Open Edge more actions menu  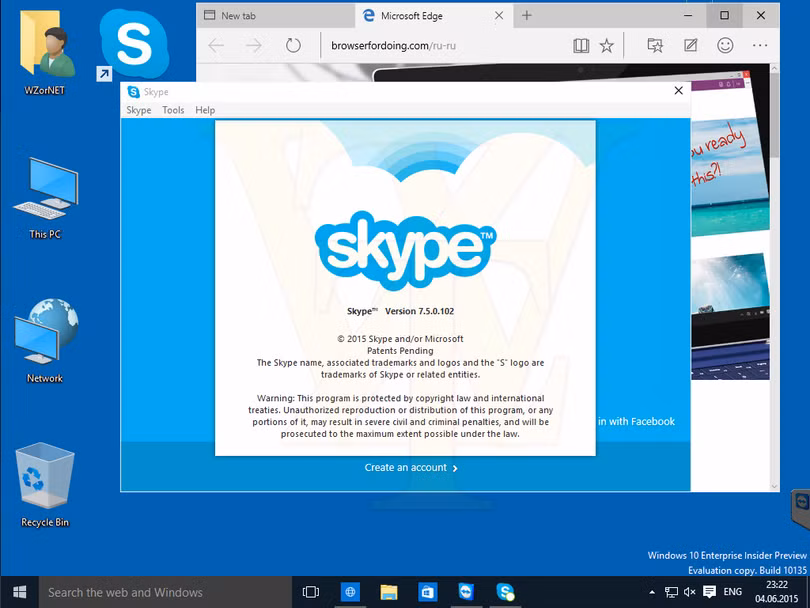click(x=760, y=45)
